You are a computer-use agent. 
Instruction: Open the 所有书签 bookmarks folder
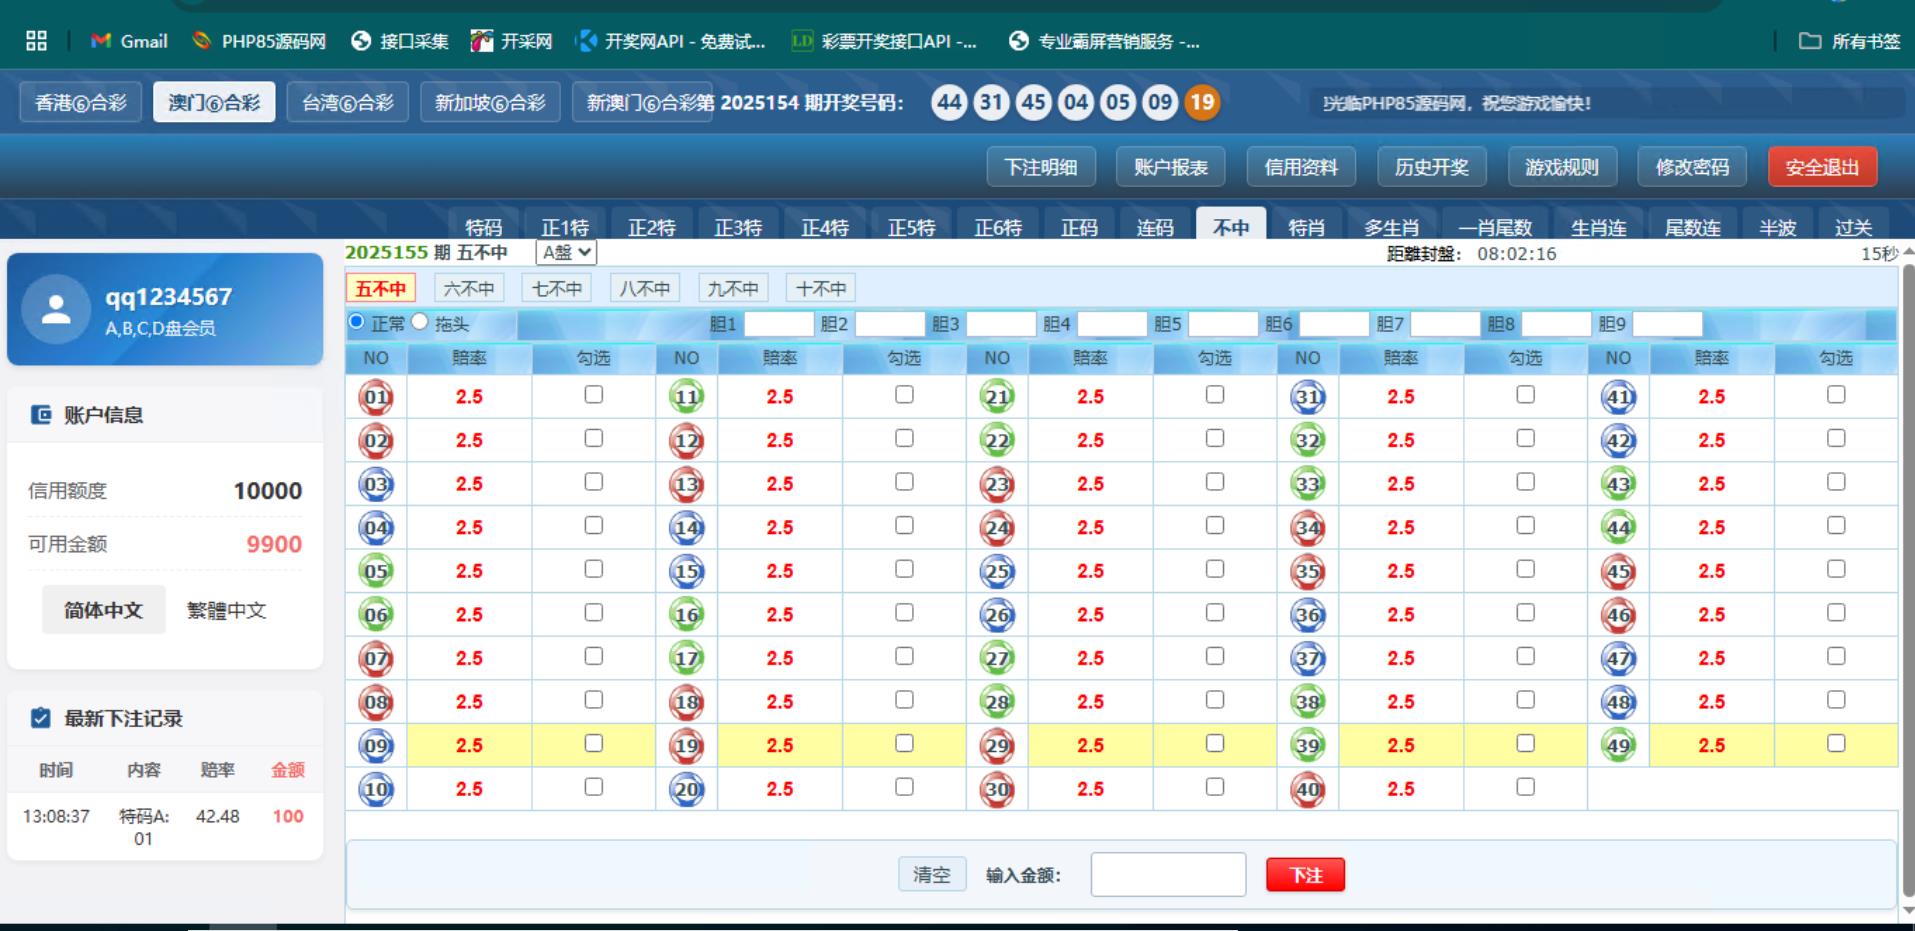pos(1849,41)
